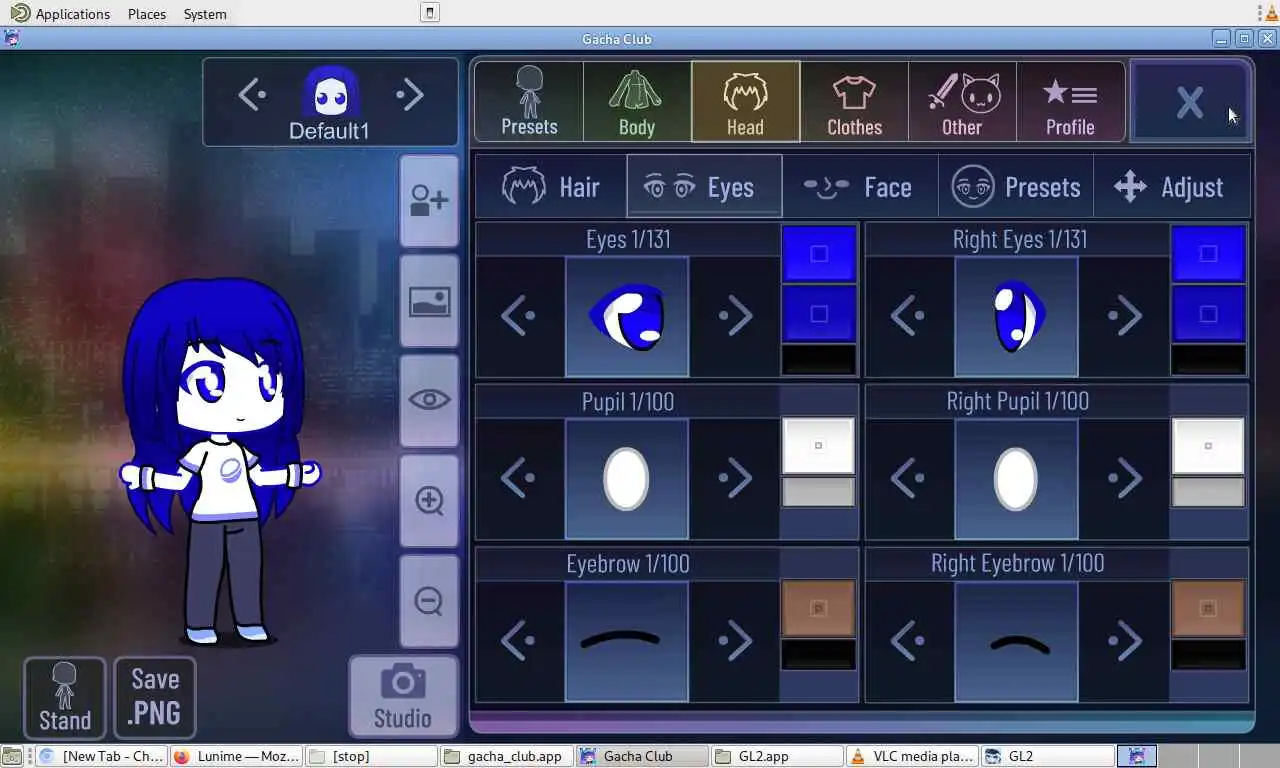The width and height of the screenshot is (1280, 768).
Task: Open the Adjust sub-tab
Action: pyautogui.click(x=1172, y=187)
